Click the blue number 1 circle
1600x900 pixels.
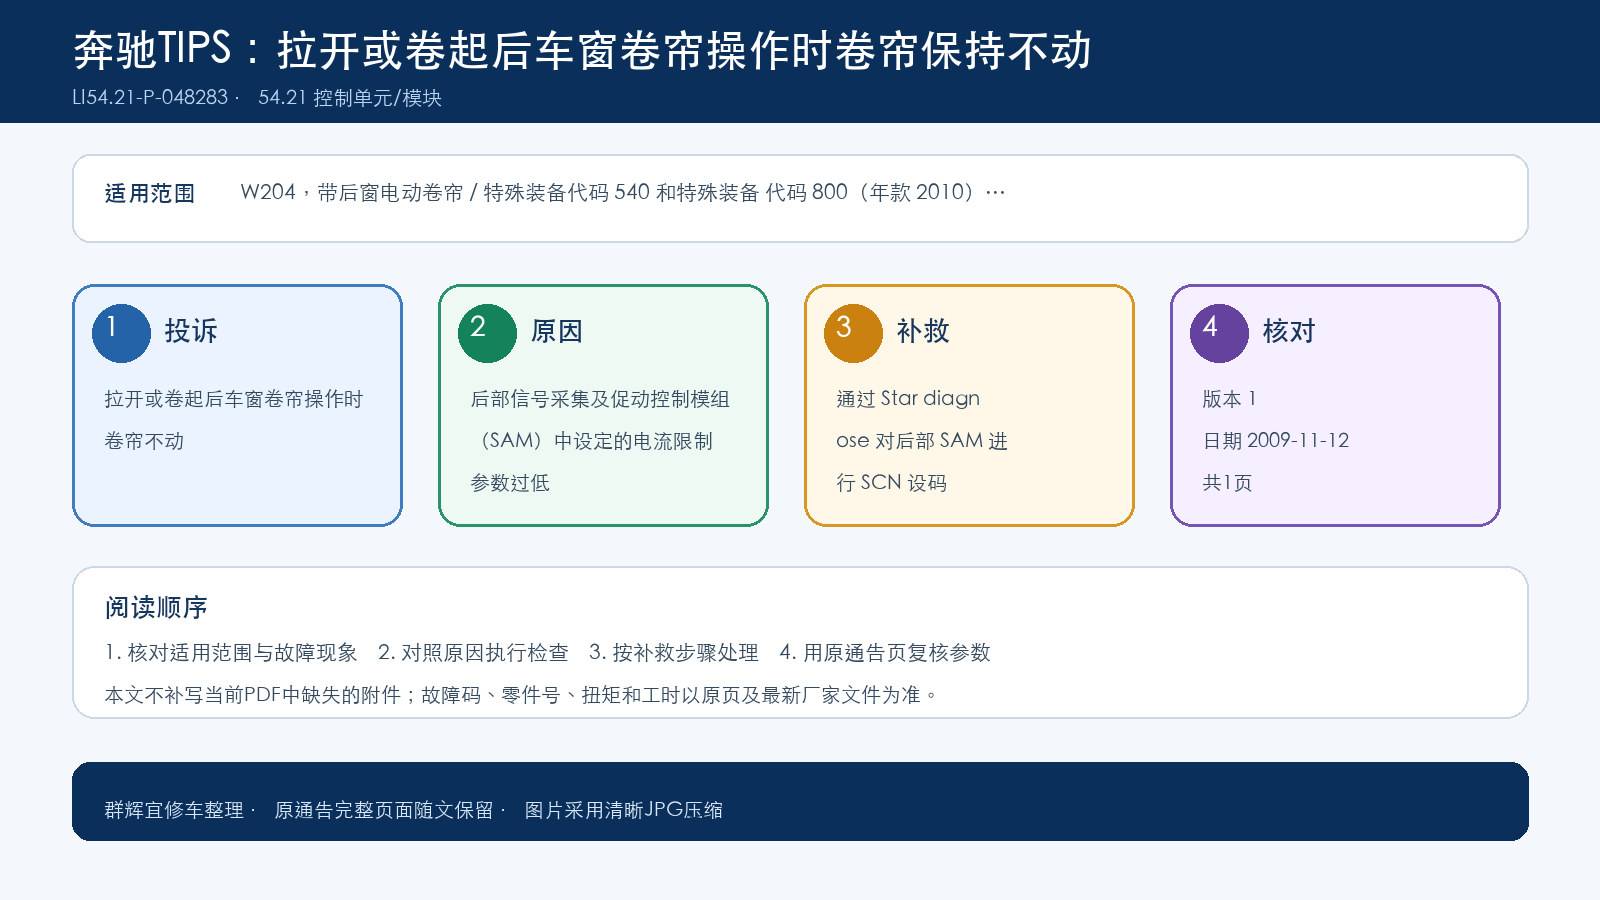[121, 333]
